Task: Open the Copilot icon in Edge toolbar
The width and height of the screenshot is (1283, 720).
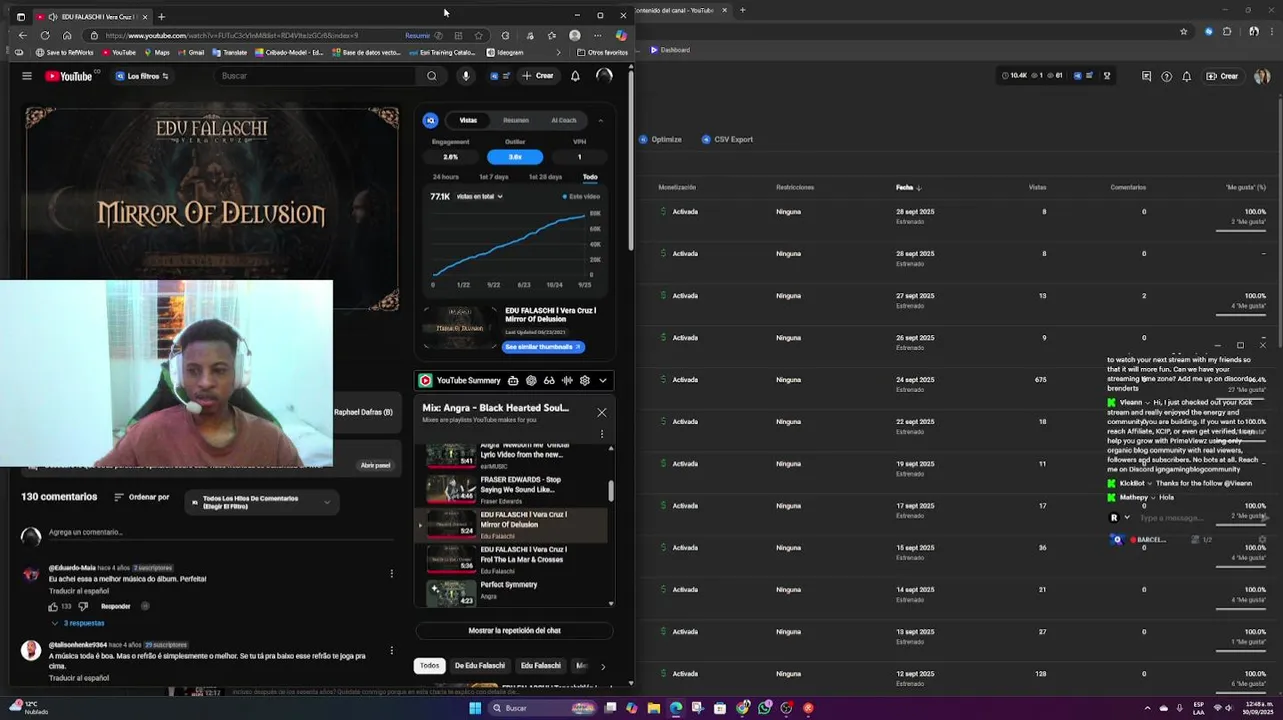Action: 621,35
